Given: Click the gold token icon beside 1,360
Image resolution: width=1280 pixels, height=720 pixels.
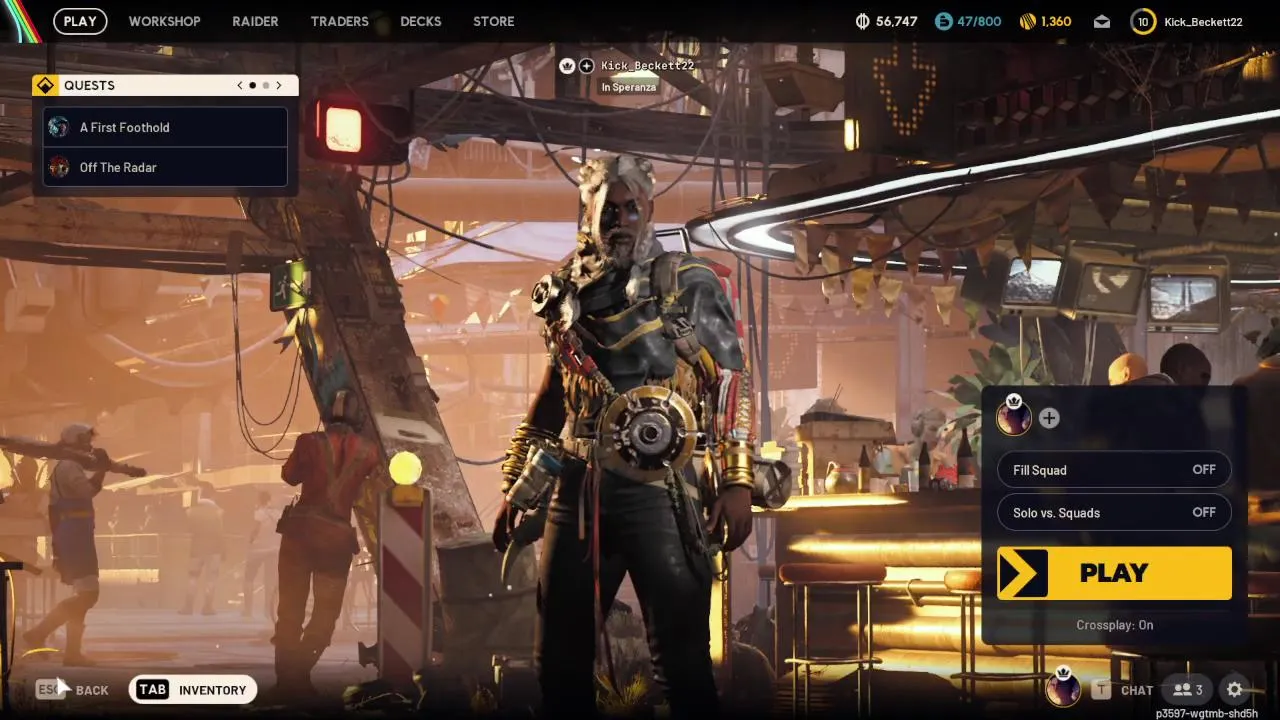Looking at the screenshot, I should click(1027, 21).
